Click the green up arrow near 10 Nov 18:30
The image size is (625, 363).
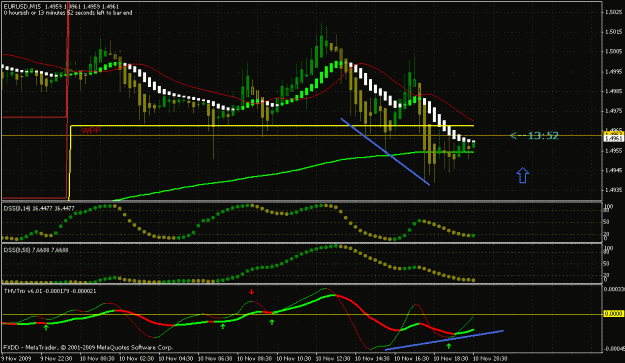click(x=449, y=346)
